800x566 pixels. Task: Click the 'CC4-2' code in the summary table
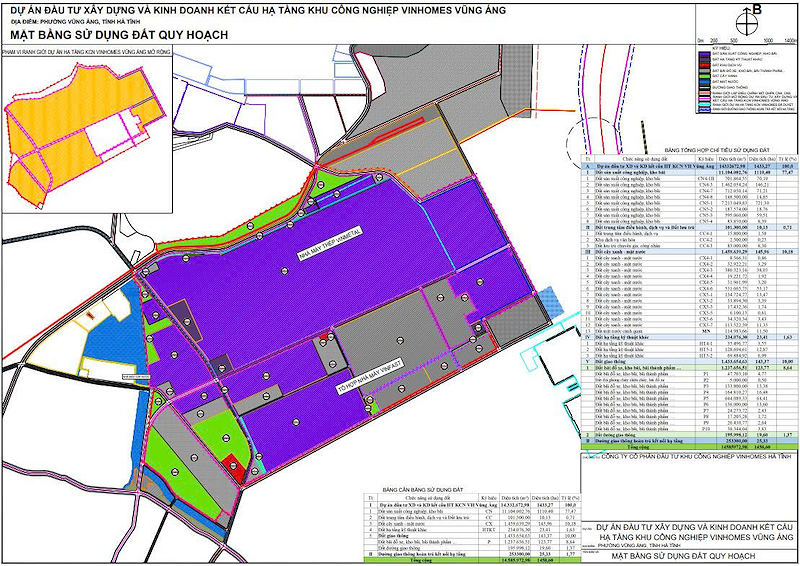(x=706, y=240)
